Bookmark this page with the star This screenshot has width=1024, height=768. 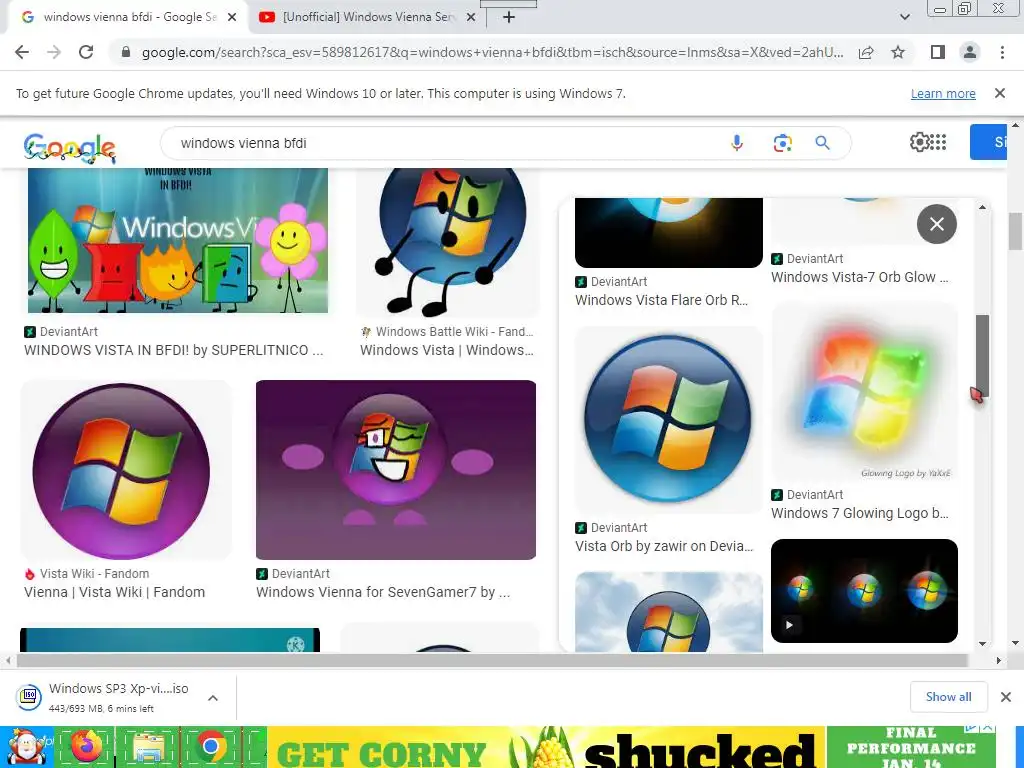pos(898,52)
